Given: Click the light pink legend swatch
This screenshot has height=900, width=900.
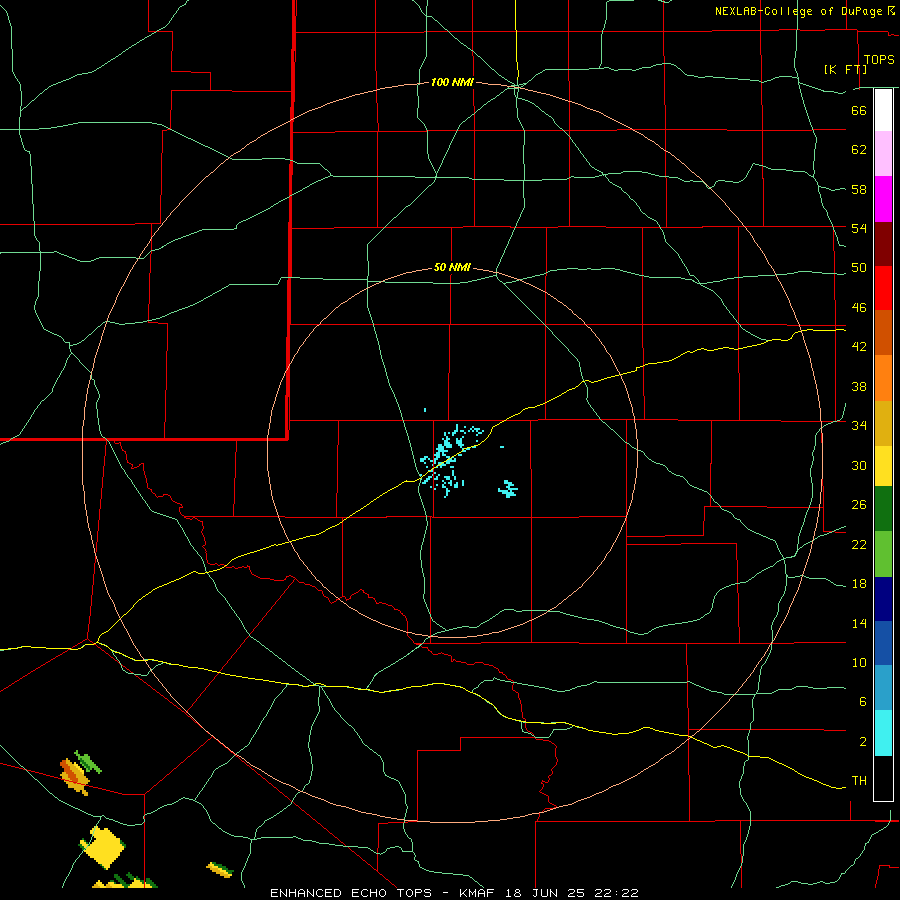Looking at the screenshot, I should (x=883, y=154).
